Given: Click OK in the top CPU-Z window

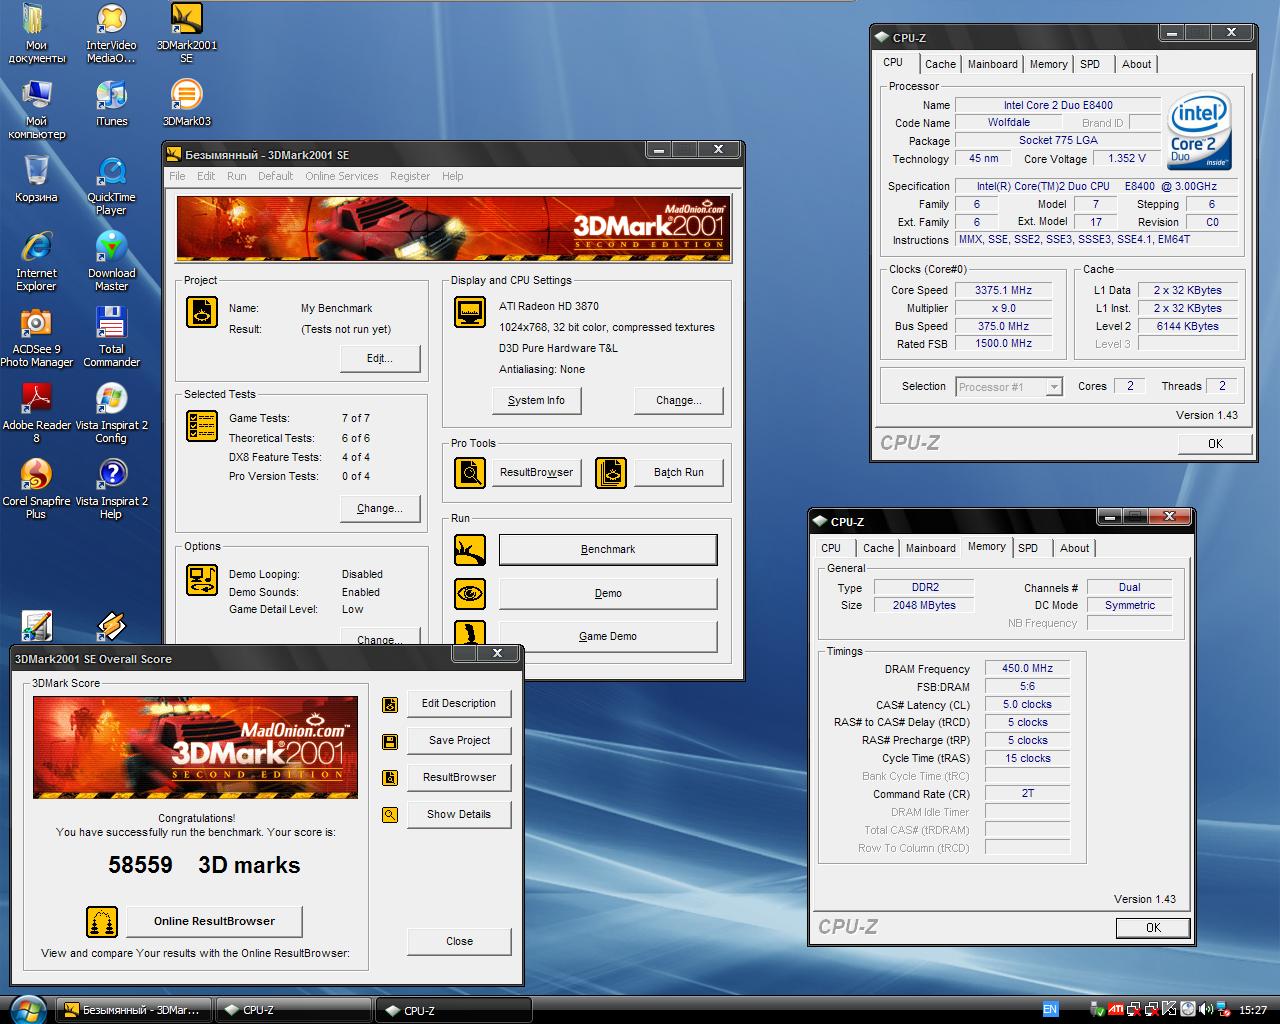Looking at the screenshot, I should pos(1215,444).
